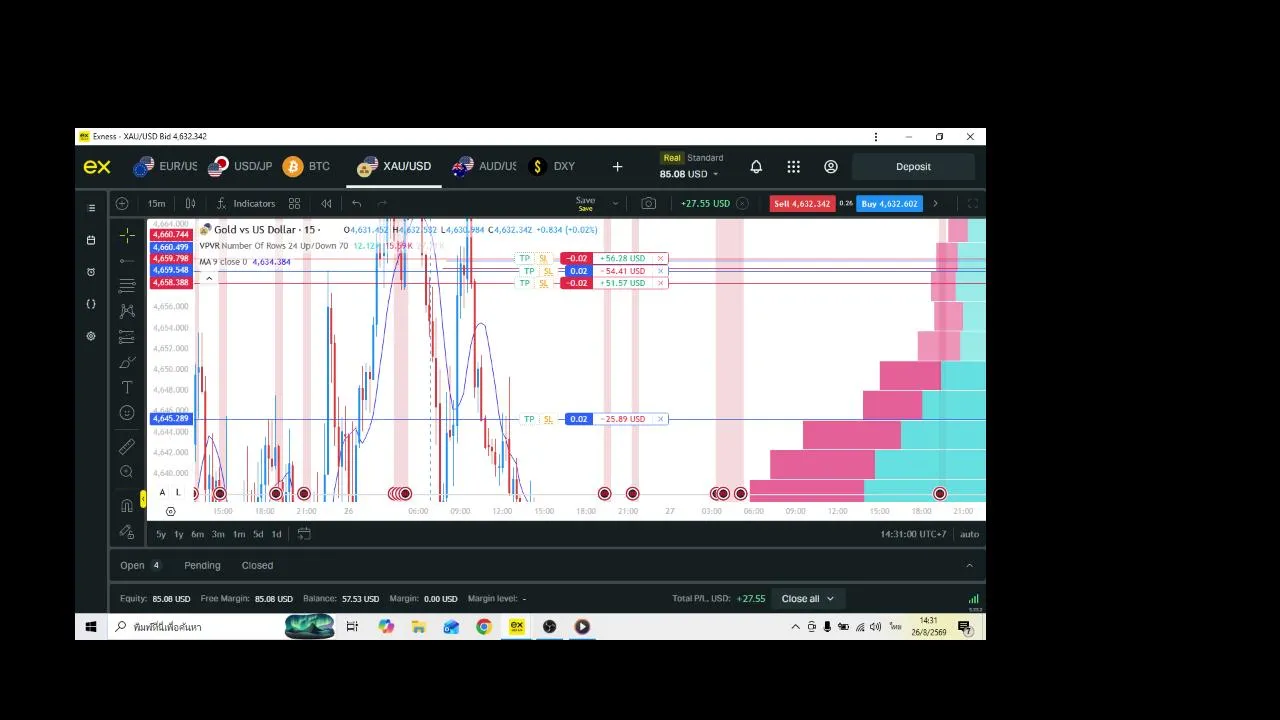1280x720 pixels.
Task: Select the text annotation tool
Action: tap(127, 387)
